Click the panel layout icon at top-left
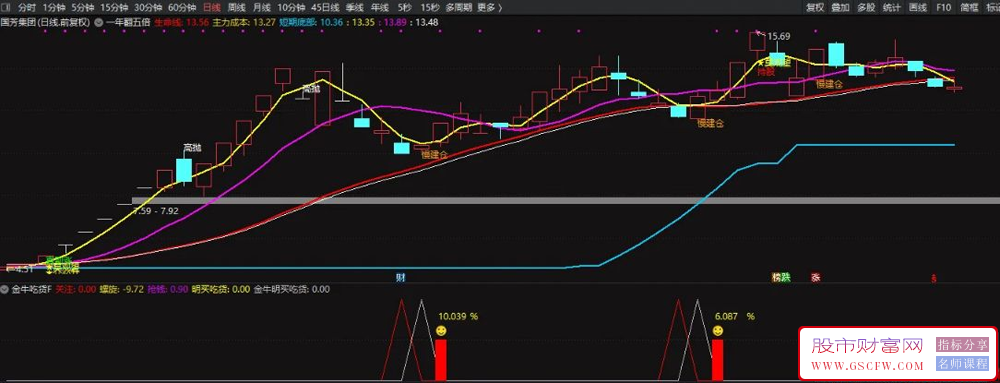The image size is (1000, 383). pyautogui.click(x=5, y=8)
